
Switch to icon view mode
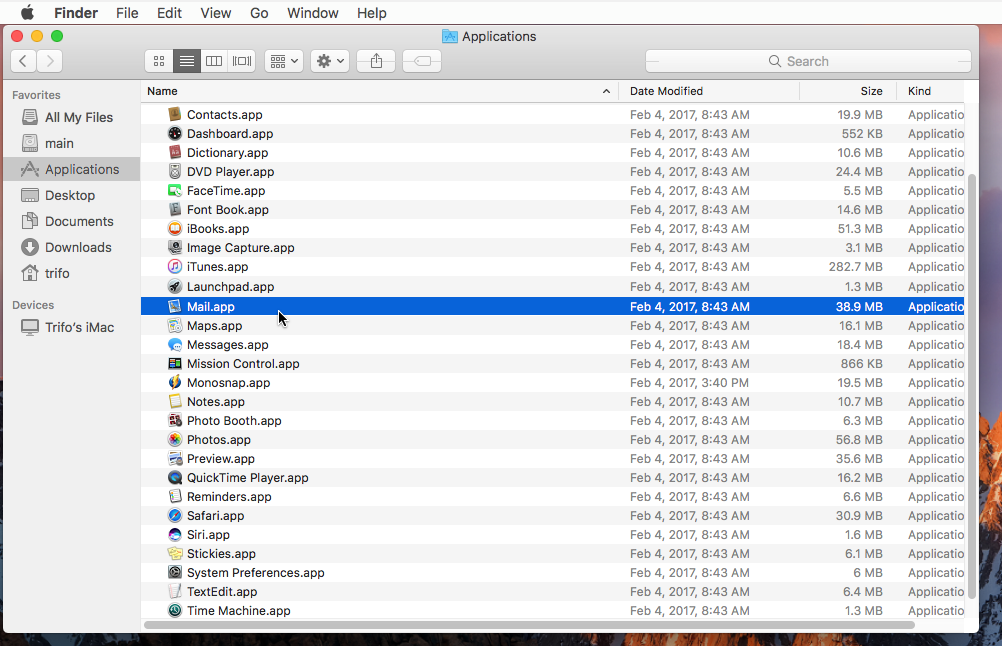pos(158,61)
